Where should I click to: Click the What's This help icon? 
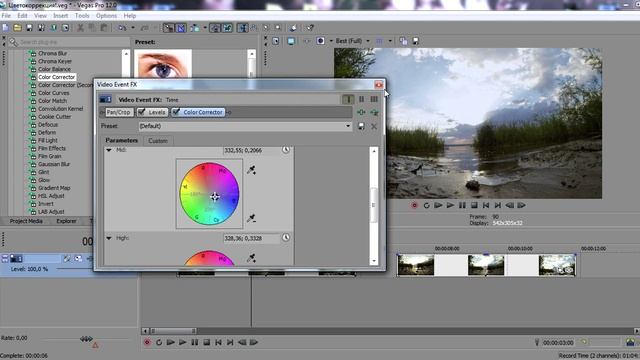[x=310, y=28]
